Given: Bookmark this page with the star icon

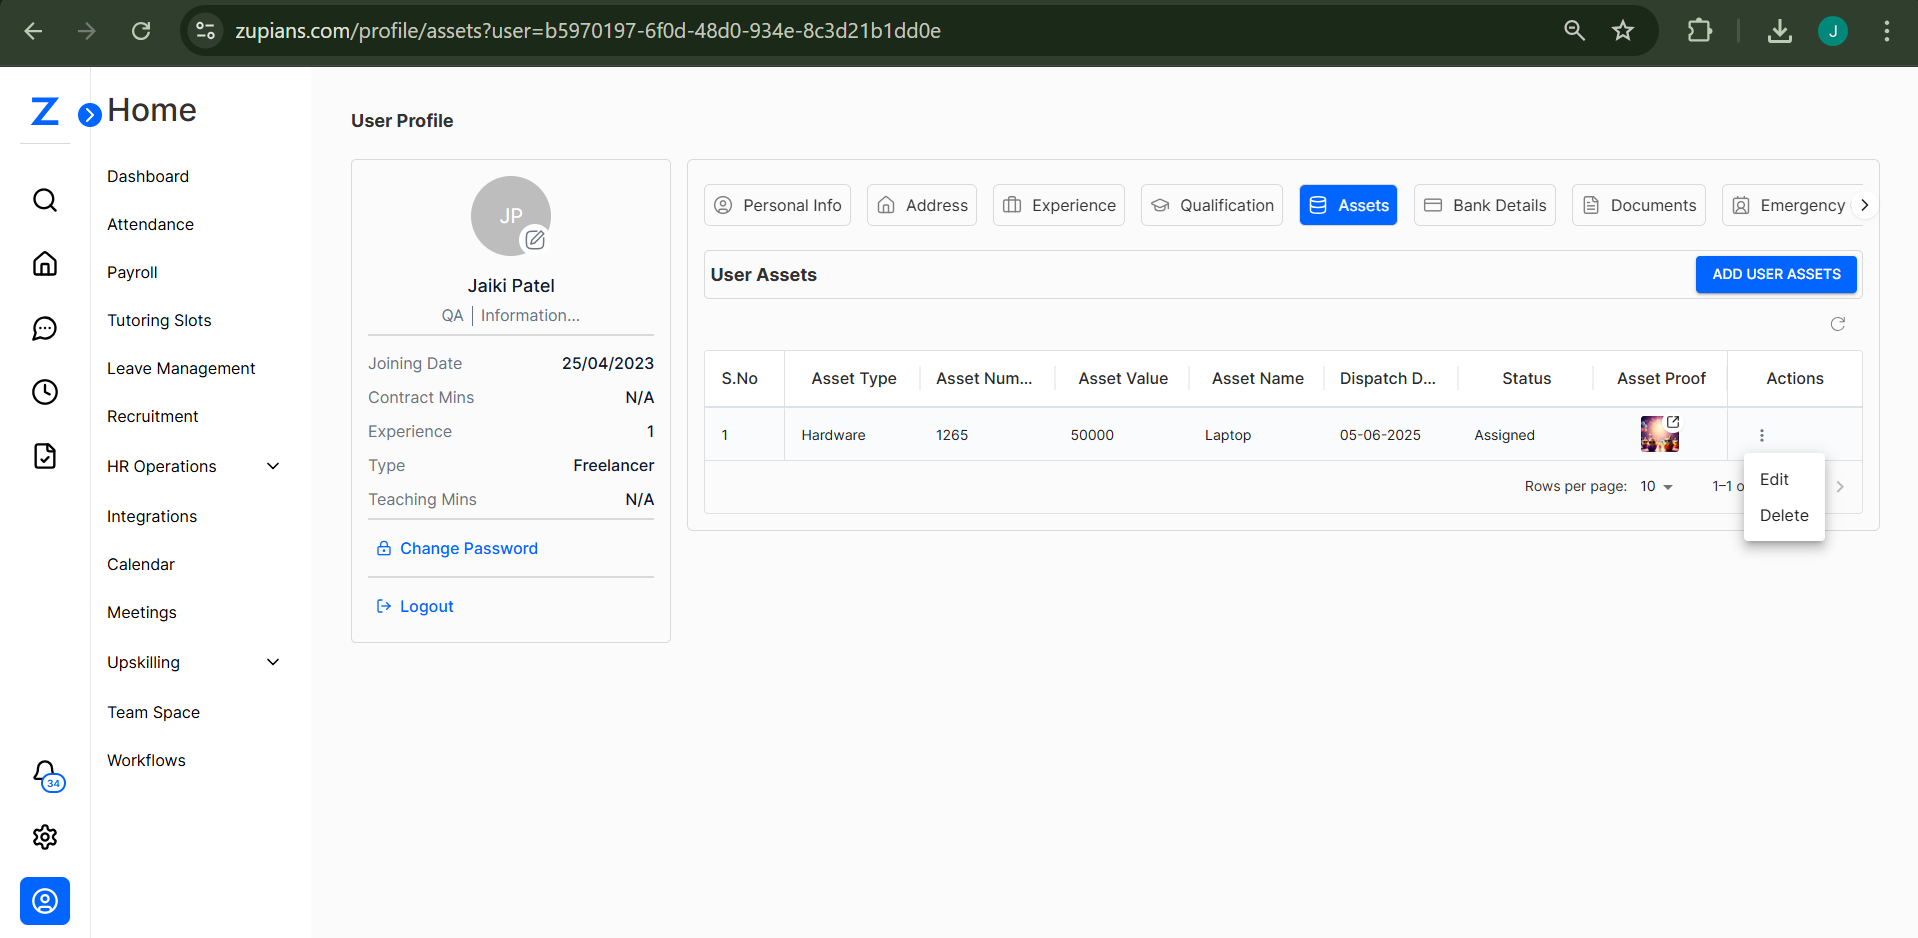Looking at the screenshot, I should [1622, 31].
